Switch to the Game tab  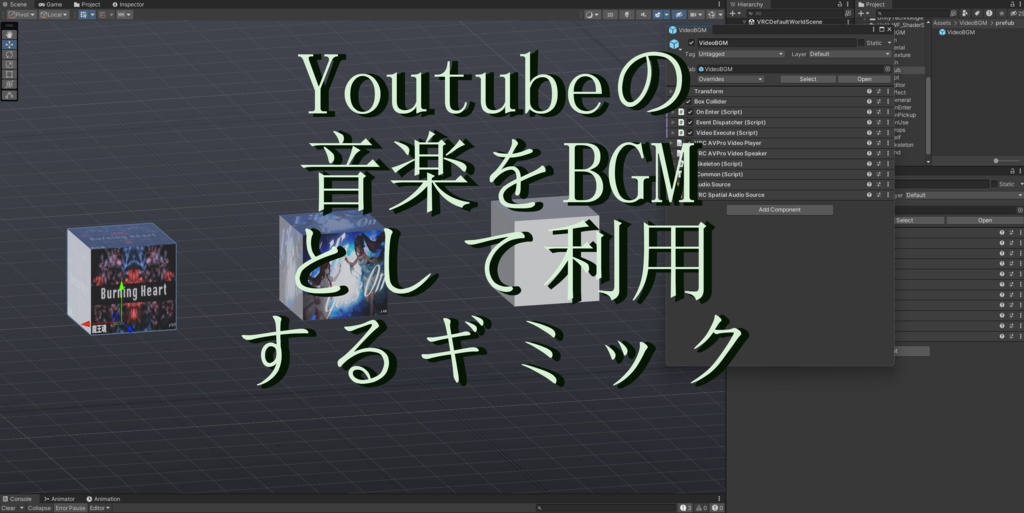click(x=50, y=5)
